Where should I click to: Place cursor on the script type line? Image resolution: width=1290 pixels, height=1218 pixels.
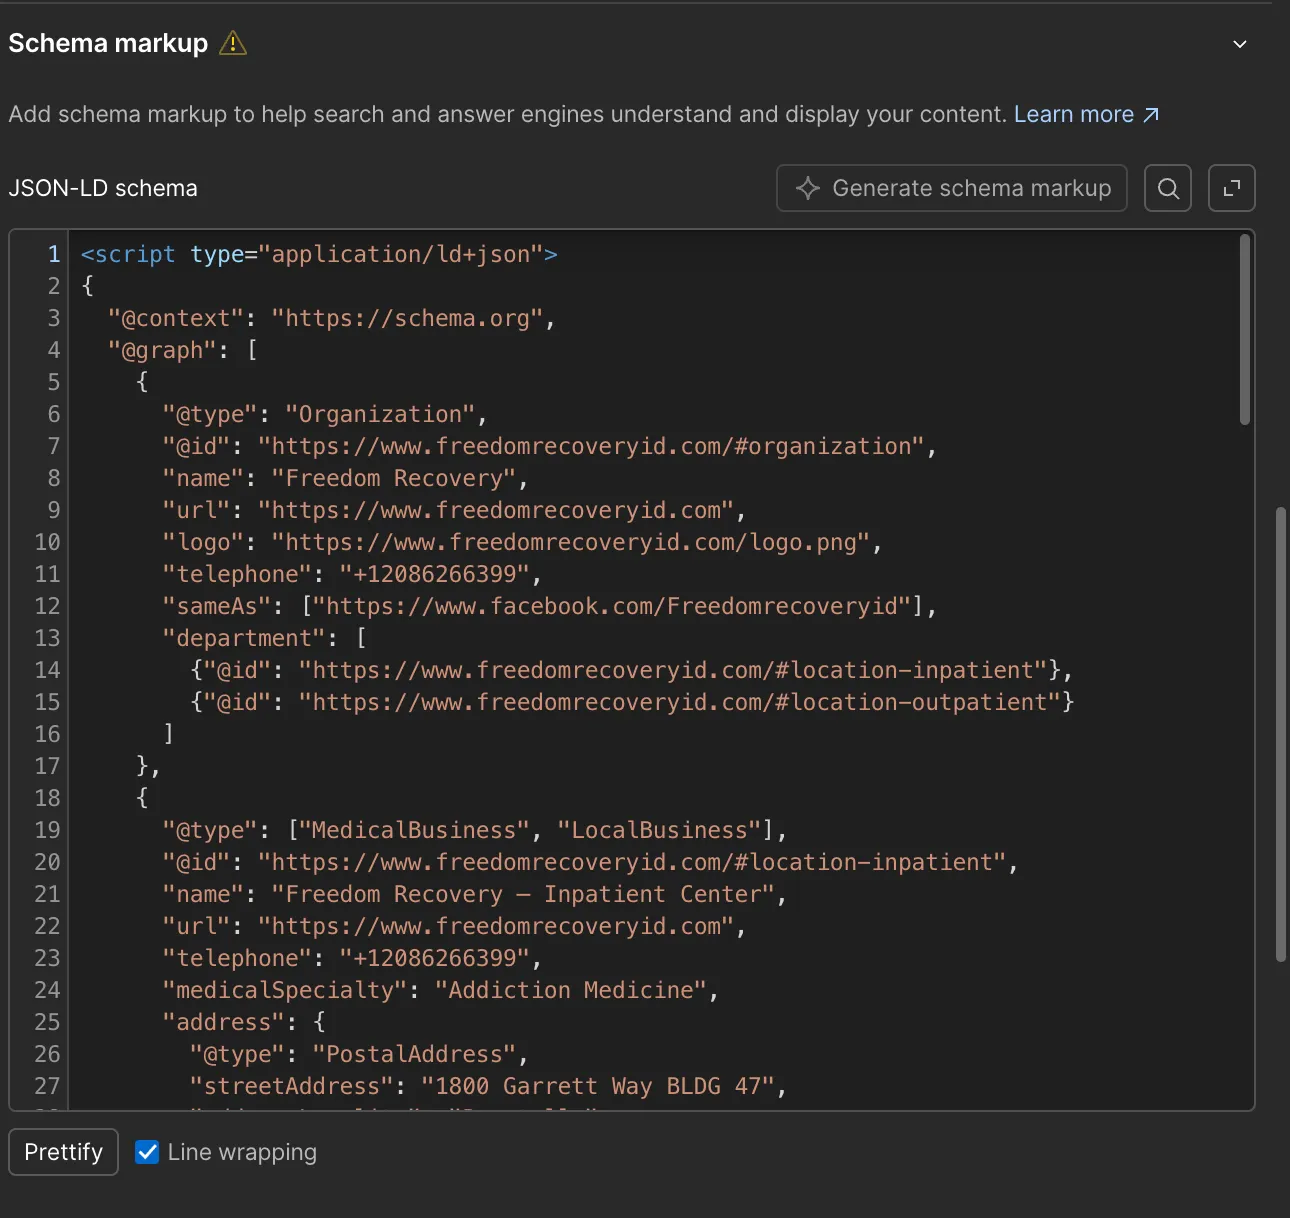coord(319,254)
